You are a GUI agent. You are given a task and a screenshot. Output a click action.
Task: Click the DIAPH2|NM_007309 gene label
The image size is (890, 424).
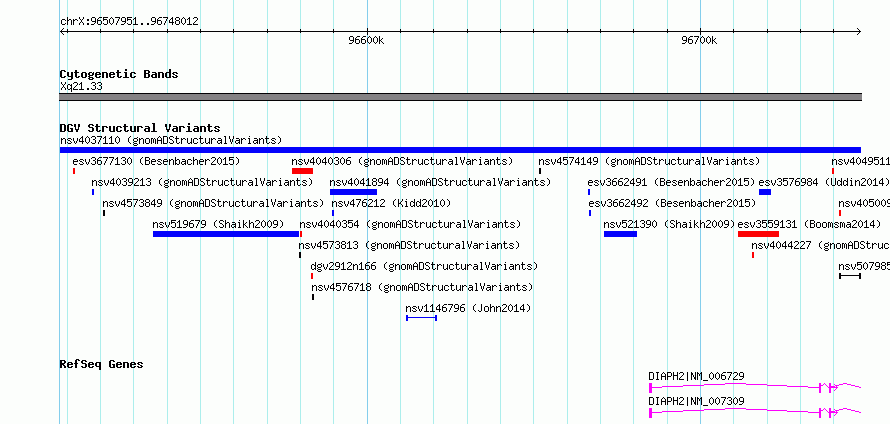(x=696, y=401)
